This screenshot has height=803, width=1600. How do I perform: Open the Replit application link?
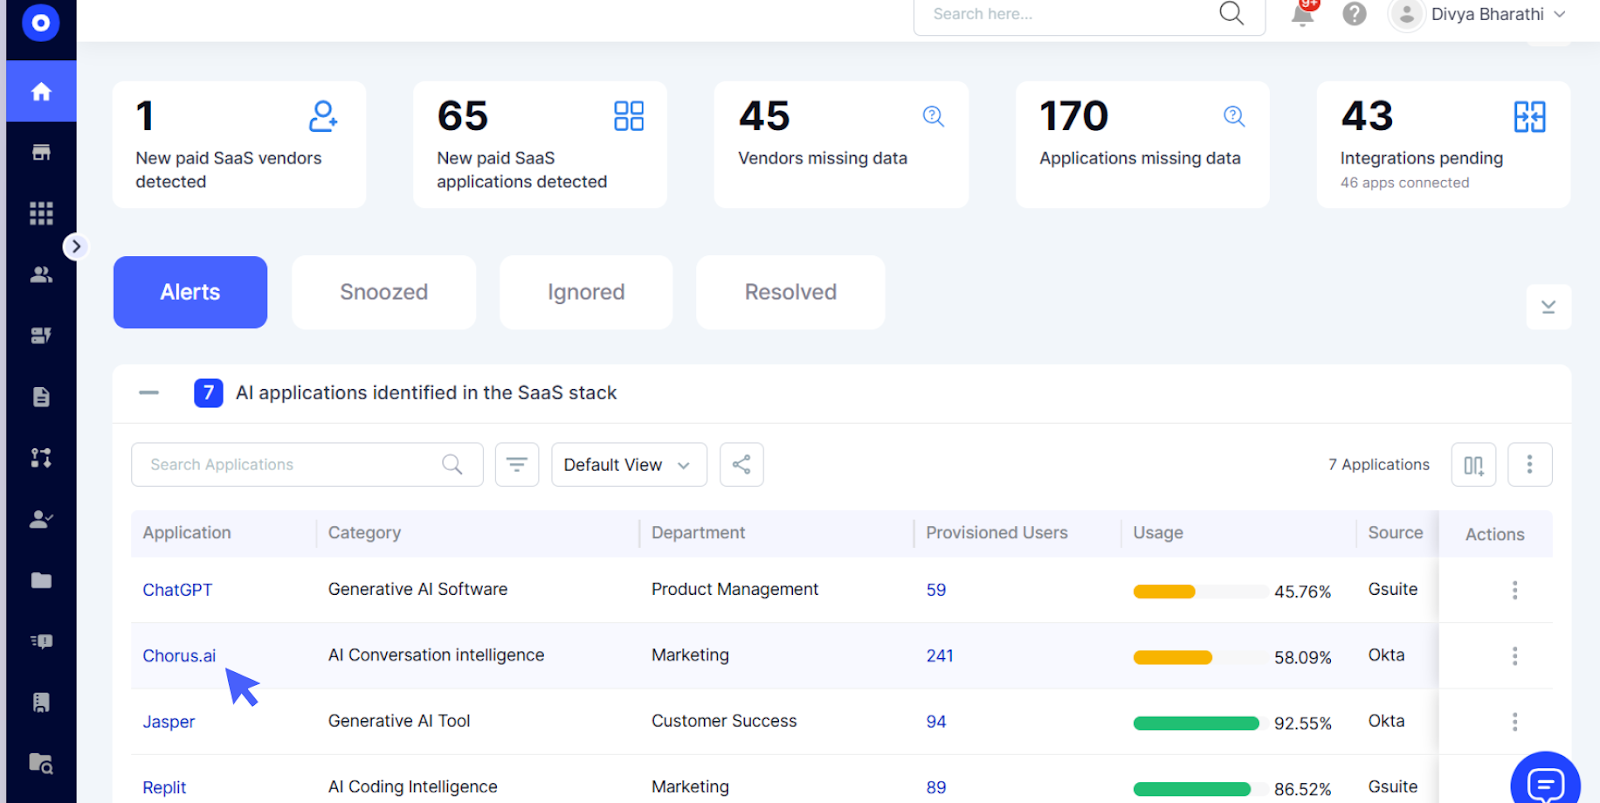pyautogui.click(x=164, y=788)
